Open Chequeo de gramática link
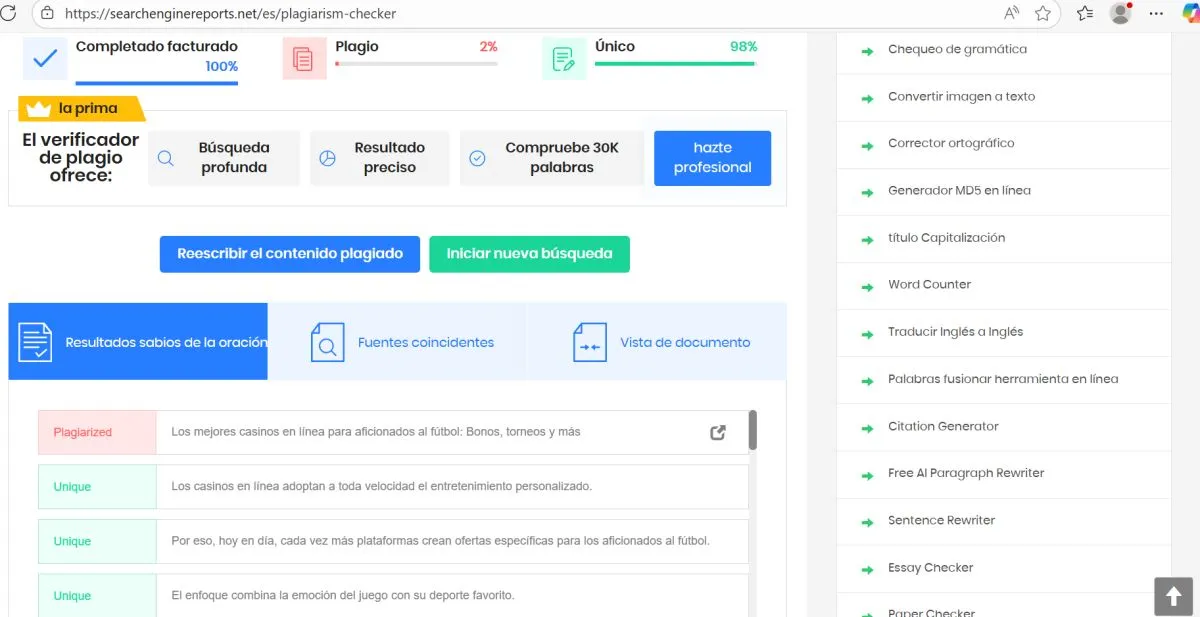The image size is (1200, 617). point(957,49)
